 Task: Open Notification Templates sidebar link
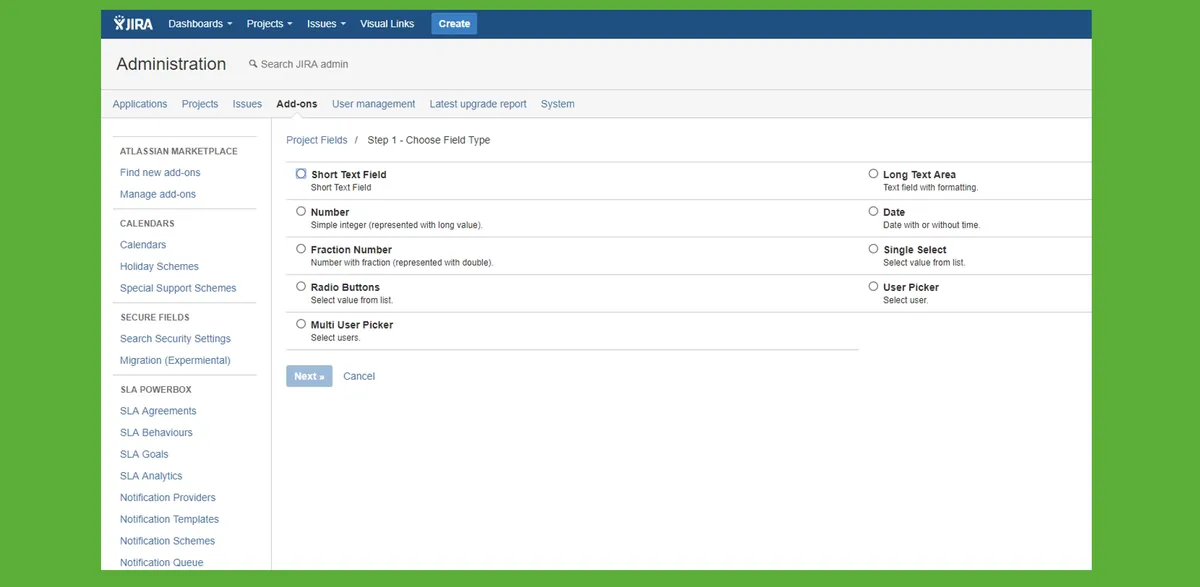pos(169,519)
